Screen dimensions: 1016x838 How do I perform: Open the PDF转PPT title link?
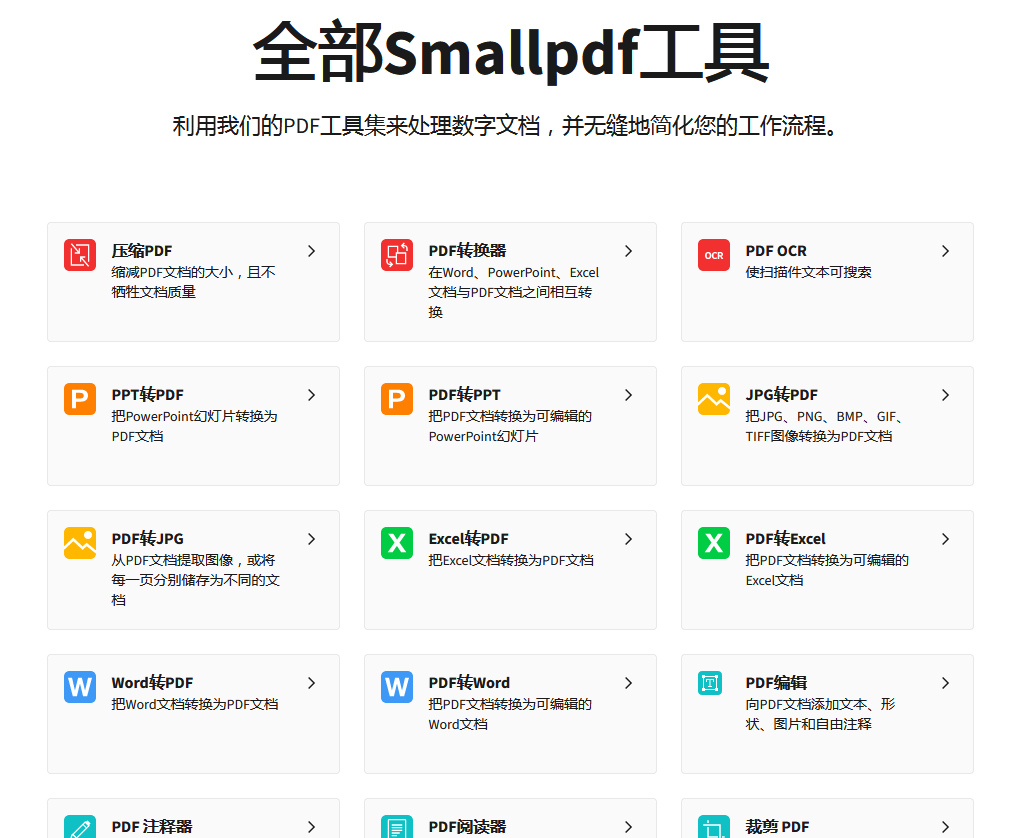pyautogui.click(x=464, y=395)
